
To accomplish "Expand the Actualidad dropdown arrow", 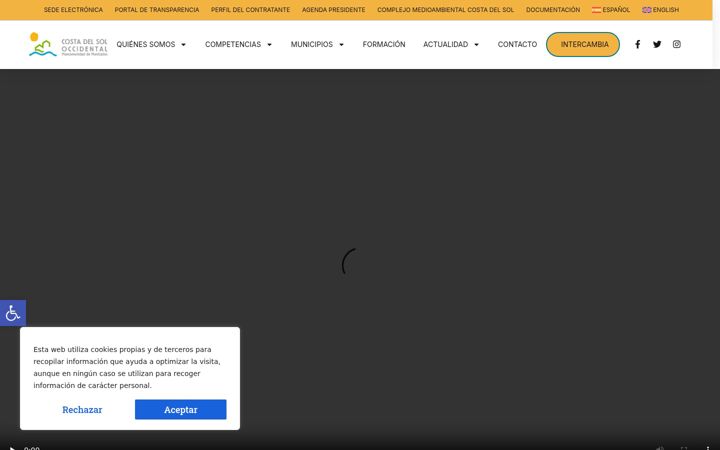I will point(476,45).
